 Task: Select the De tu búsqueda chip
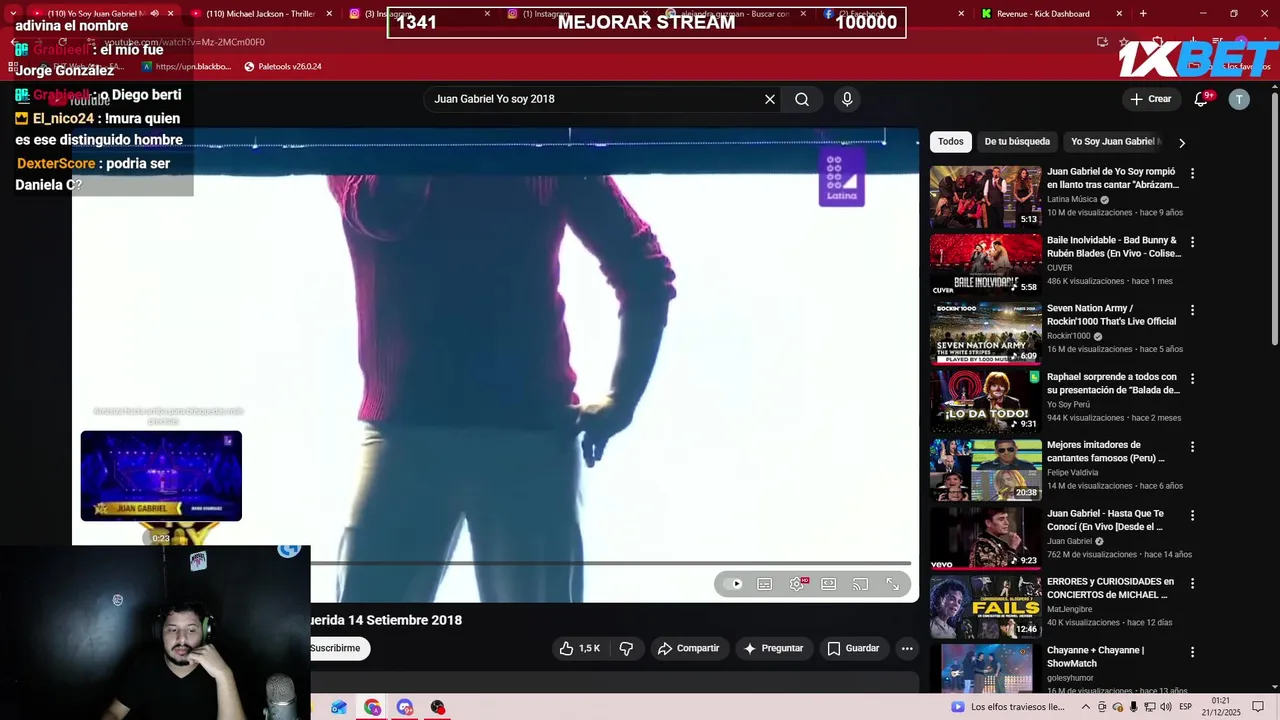pyautogui.click(x=1017, y=142)
